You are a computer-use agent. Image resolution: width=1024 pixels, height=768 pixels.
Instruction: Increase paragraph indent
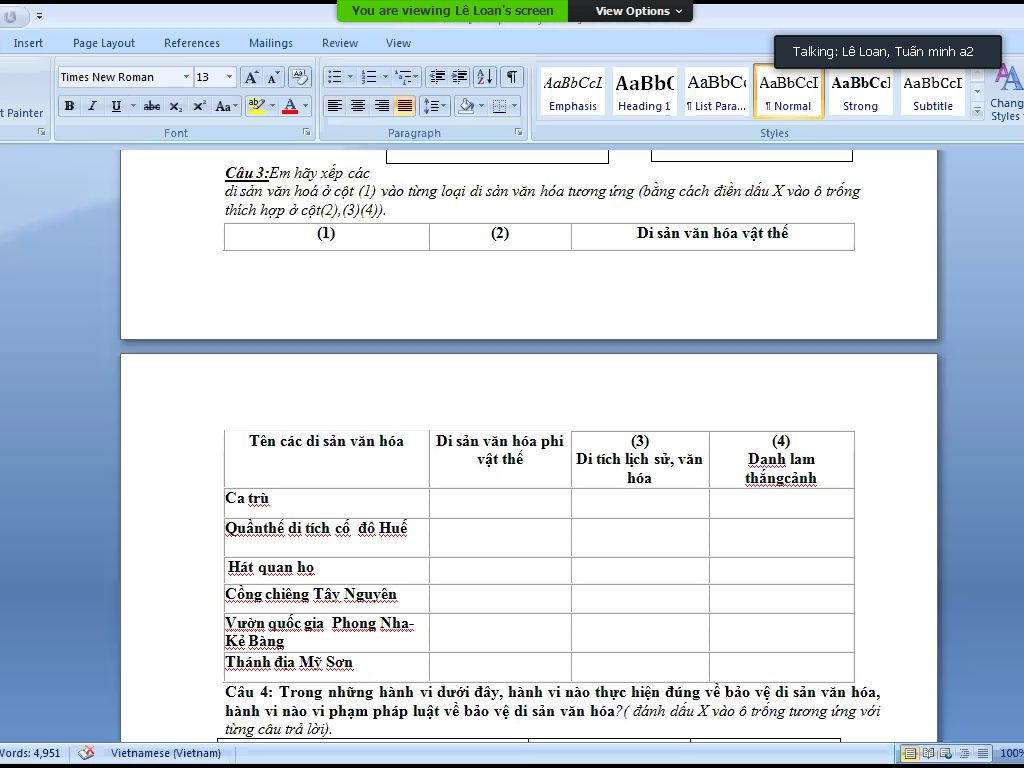point(460,77)
